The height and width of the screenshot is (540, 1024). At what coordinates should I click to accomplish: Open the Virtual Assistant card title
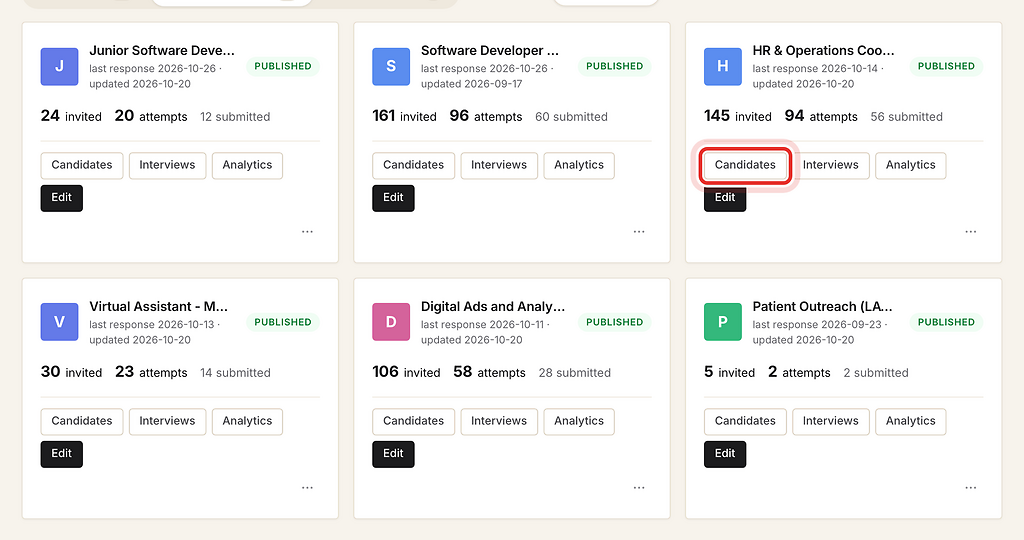coord(159,306)
